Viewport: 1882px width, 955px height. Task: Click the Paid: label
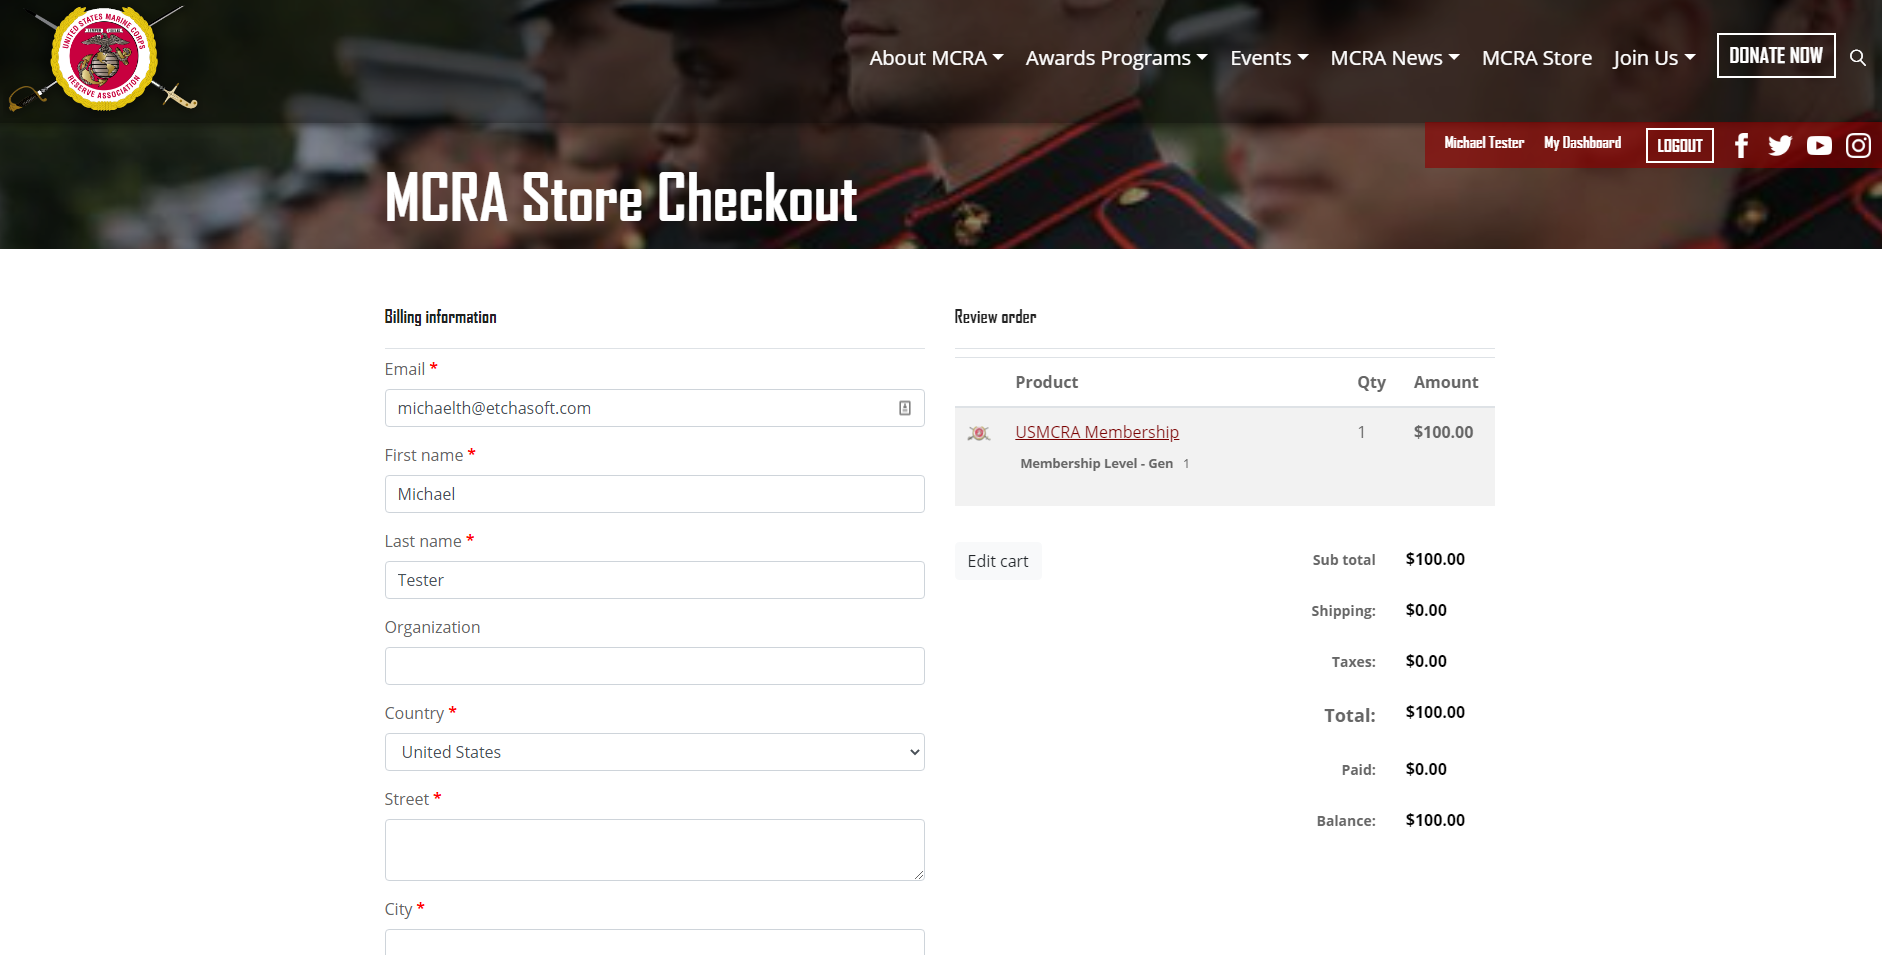click(x=1358, y=770)
